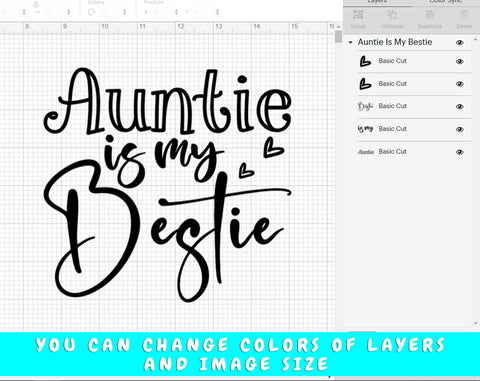Hide the Auntie Is My Bestie group
This screenshot has width=480, height=381.
[460, 43]
